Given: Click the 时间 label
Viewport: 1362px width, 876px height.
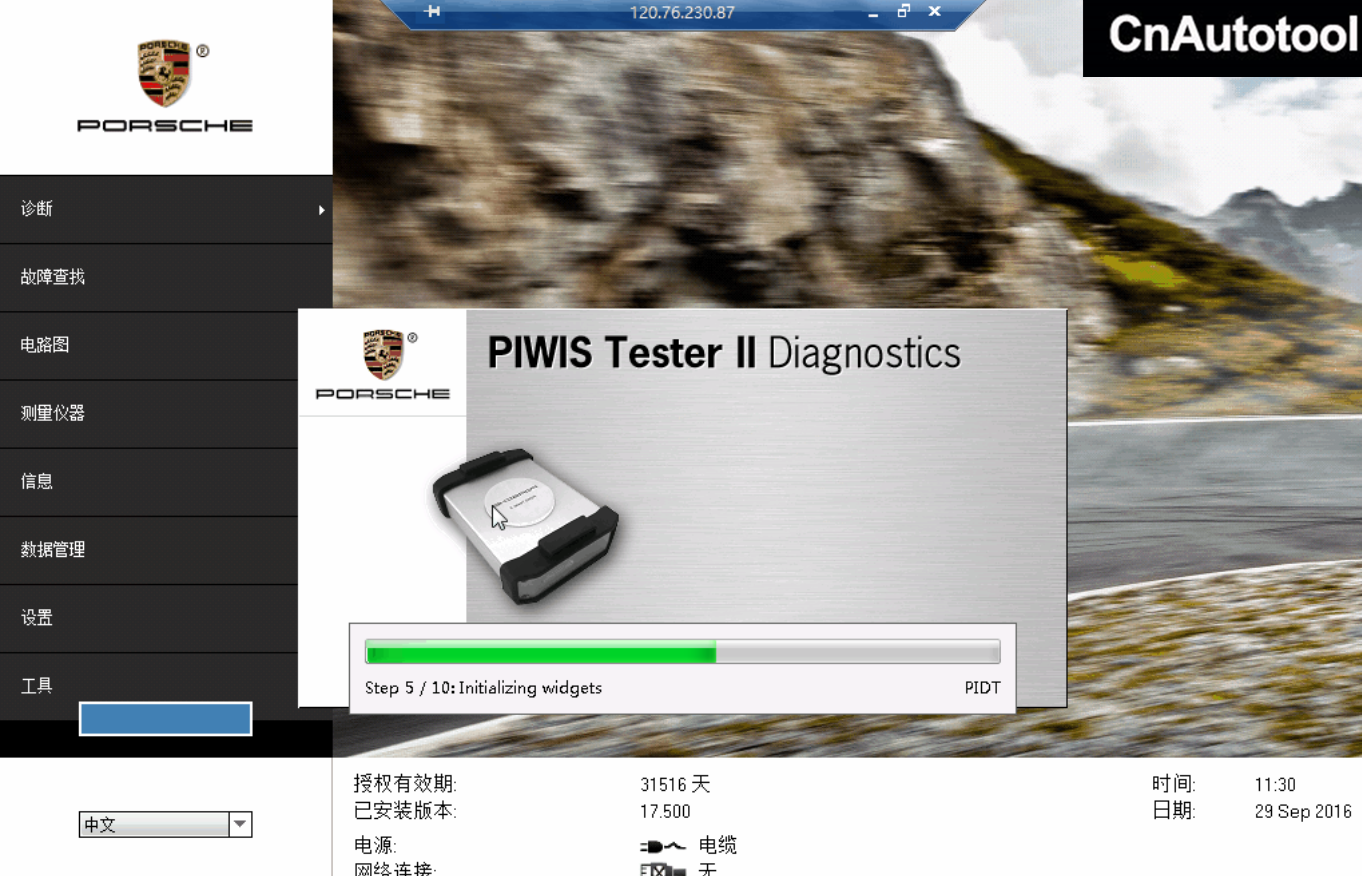Looking at the screenshot, I should pyautogui.click(x=1174, y=785).
